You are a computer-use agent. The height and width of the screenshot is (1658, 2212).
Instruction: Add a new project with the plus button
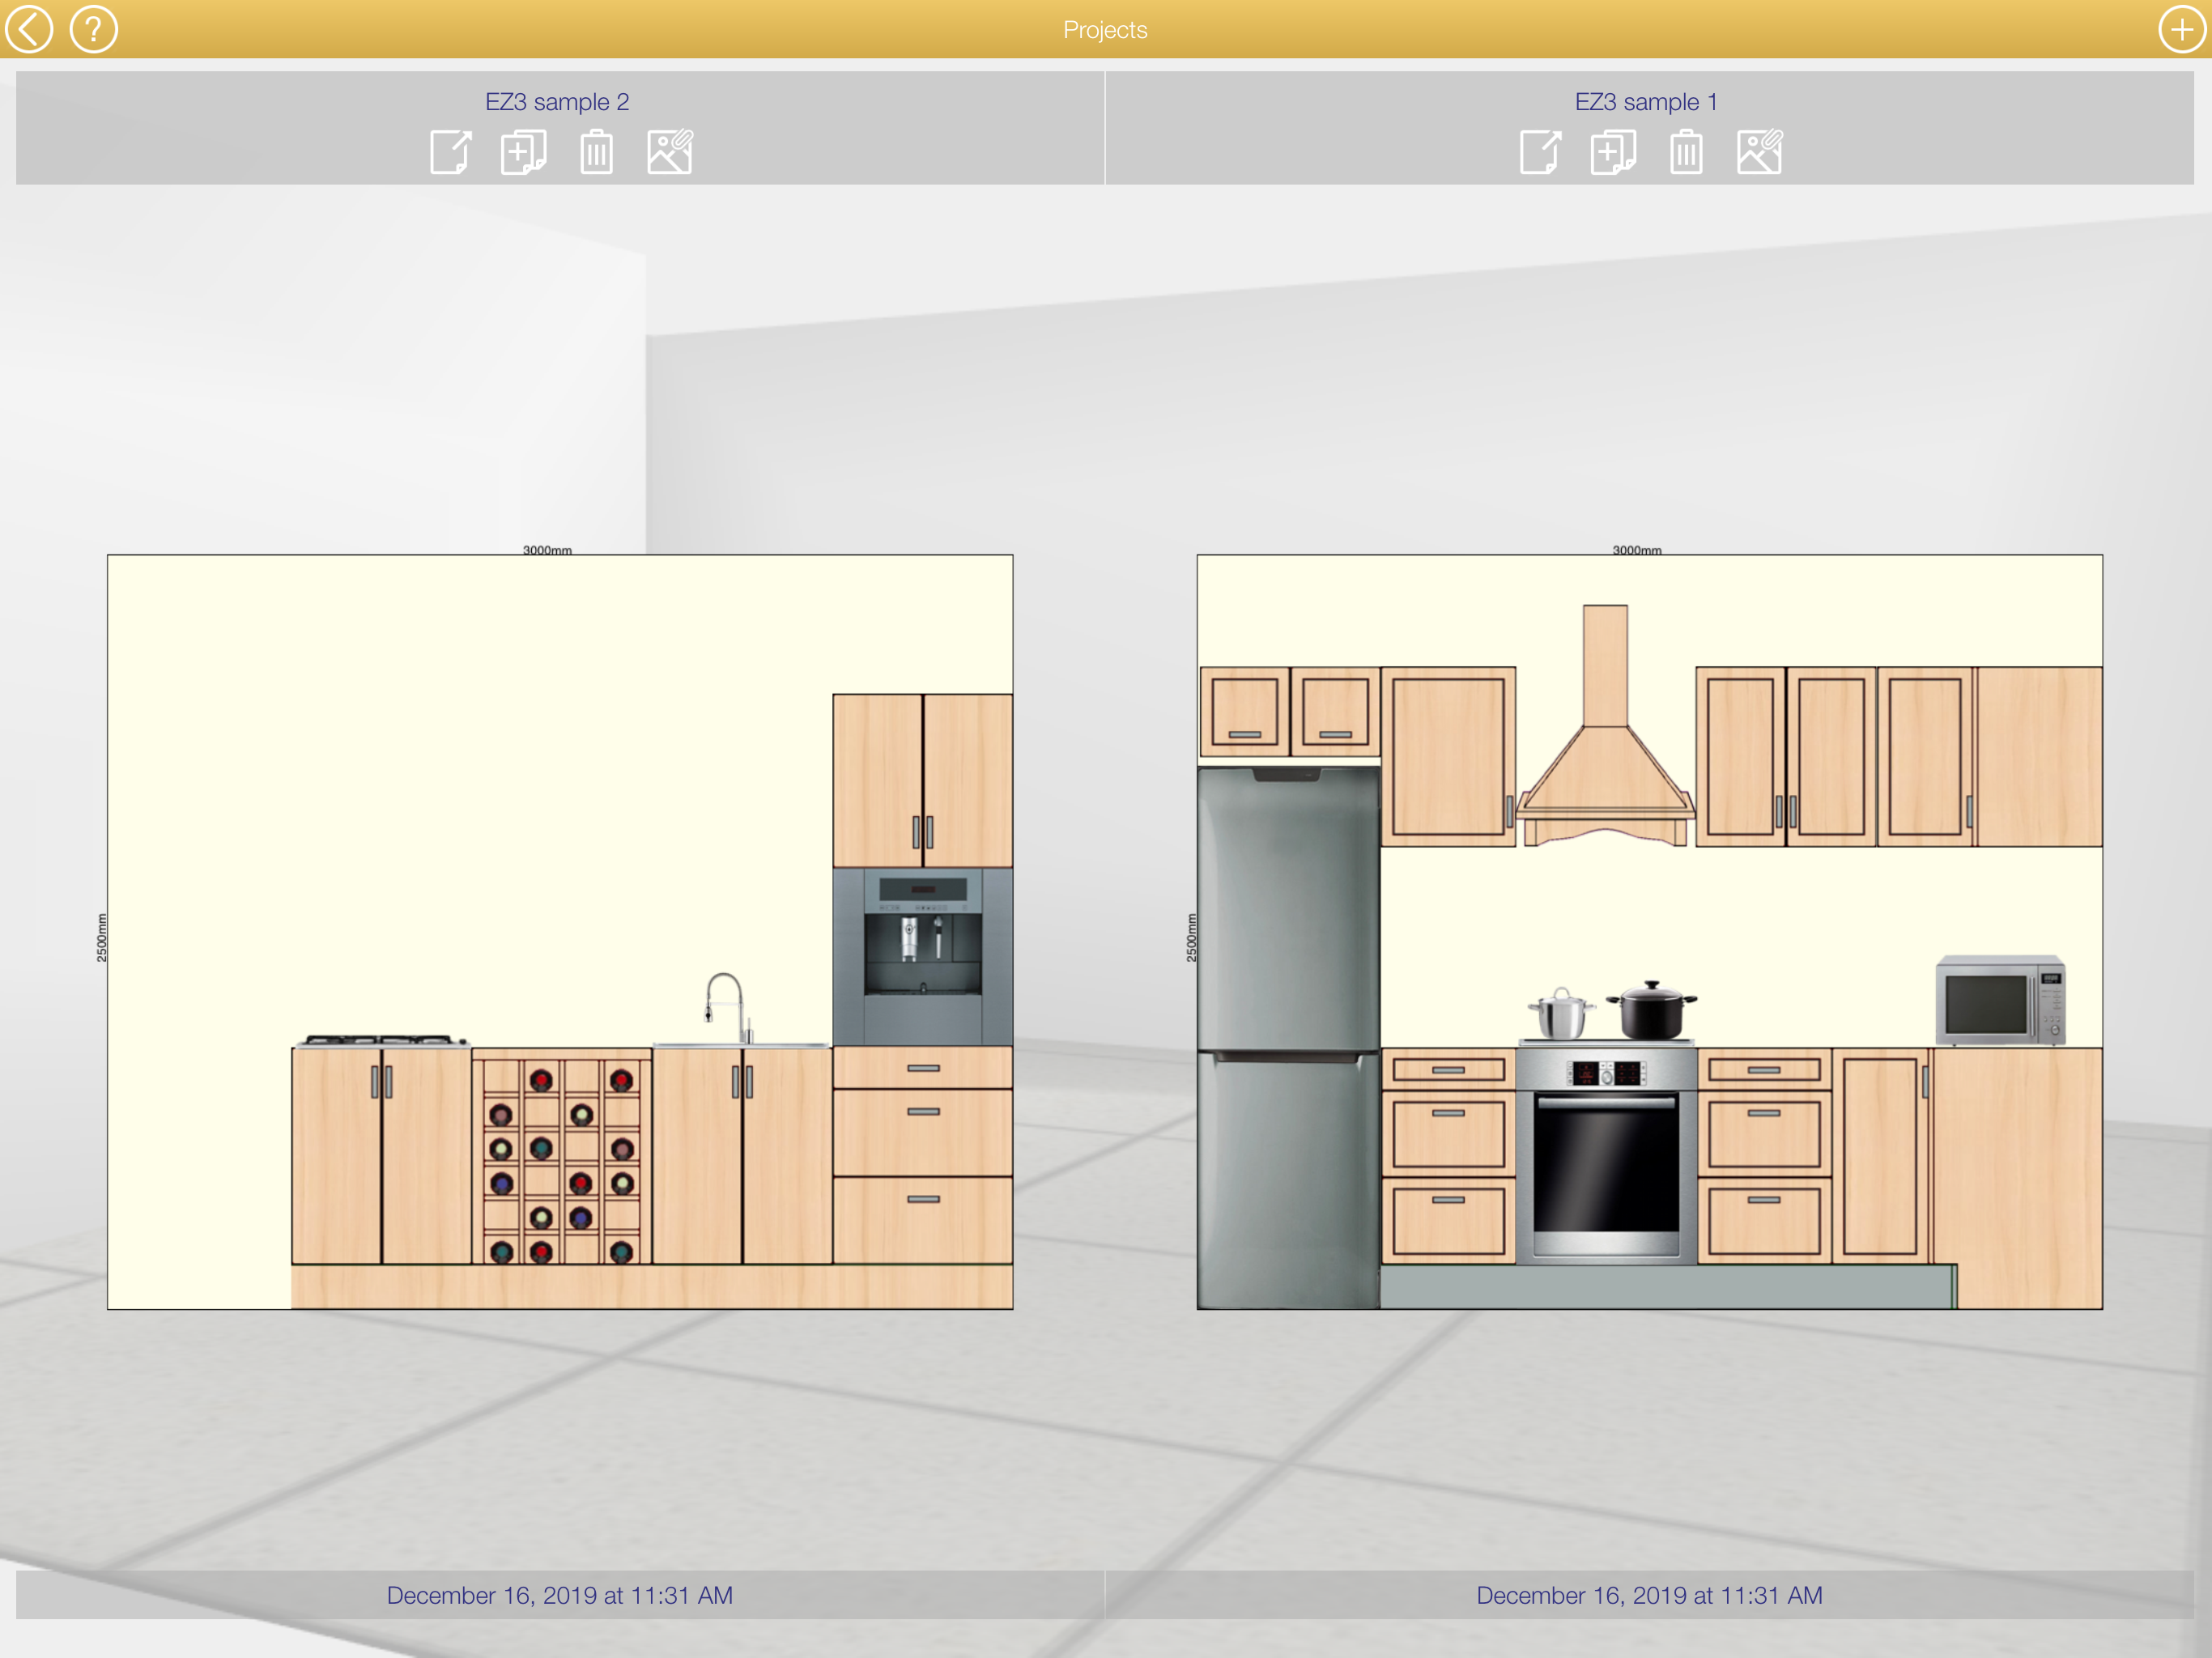tap(2181, 29)
